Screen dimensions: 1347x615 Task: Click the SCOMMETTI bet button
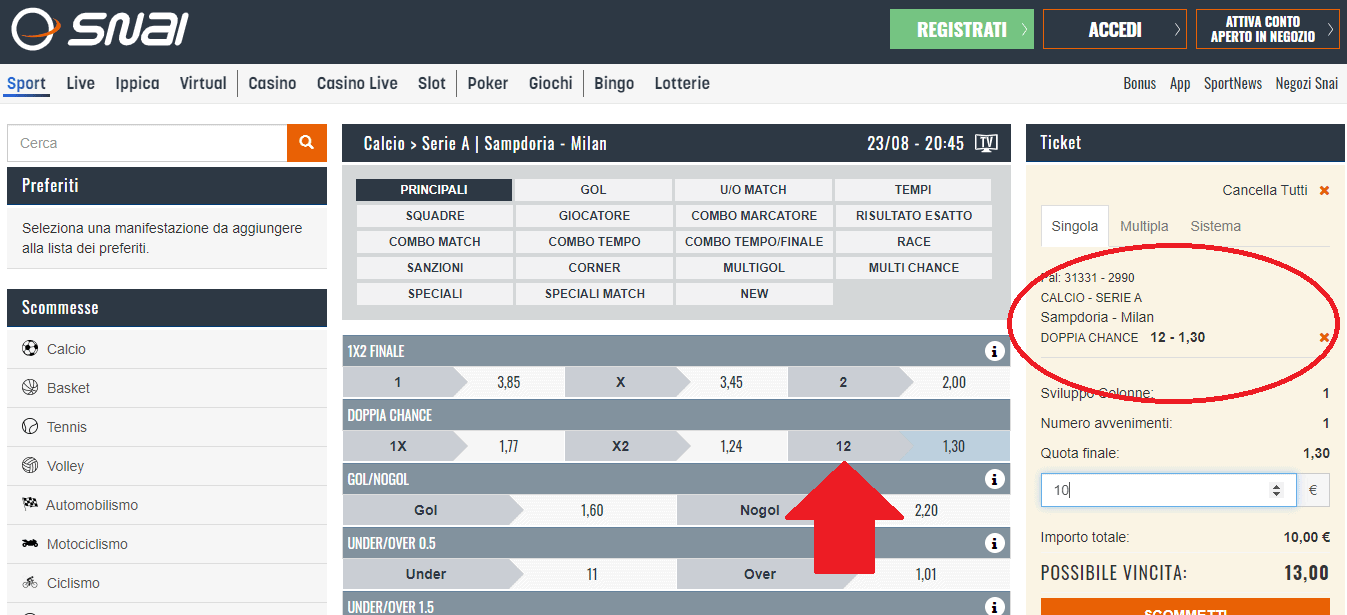click(1185, 606)
